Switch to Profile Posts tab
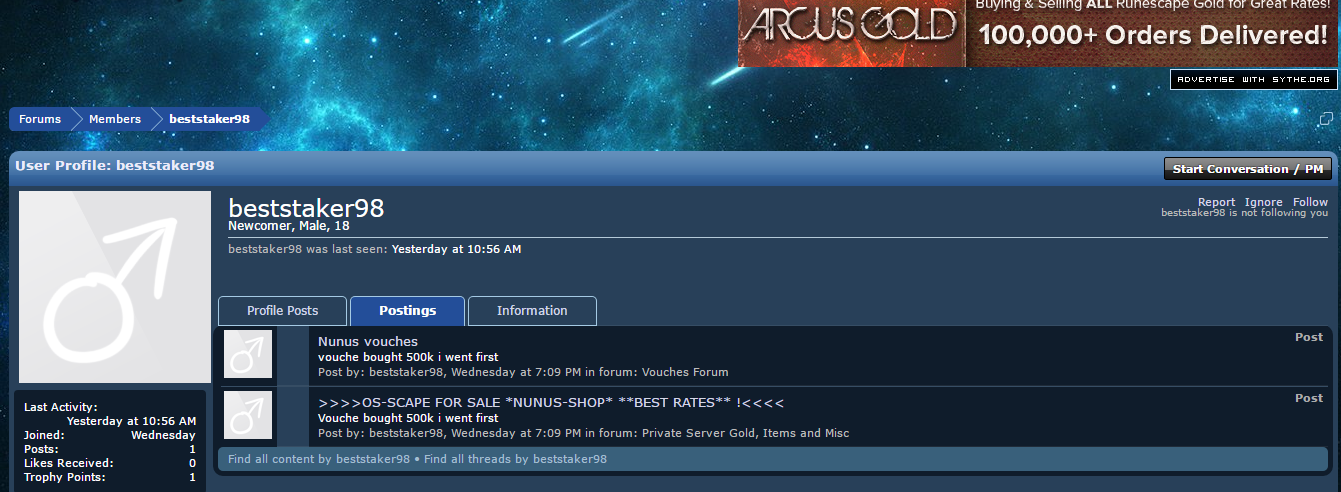This screenshot has width=1341, height=492. tap(282, 311)
